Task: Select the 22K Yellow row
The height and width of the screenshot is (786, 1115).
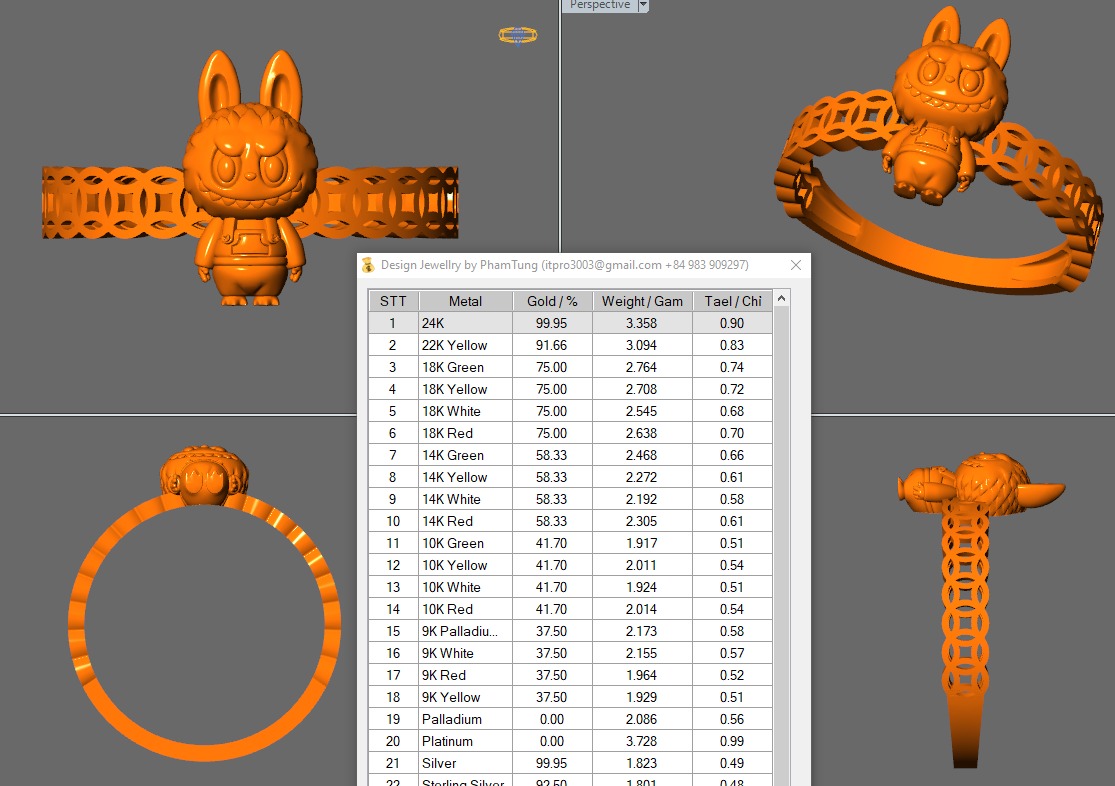Action: point(570,345)
